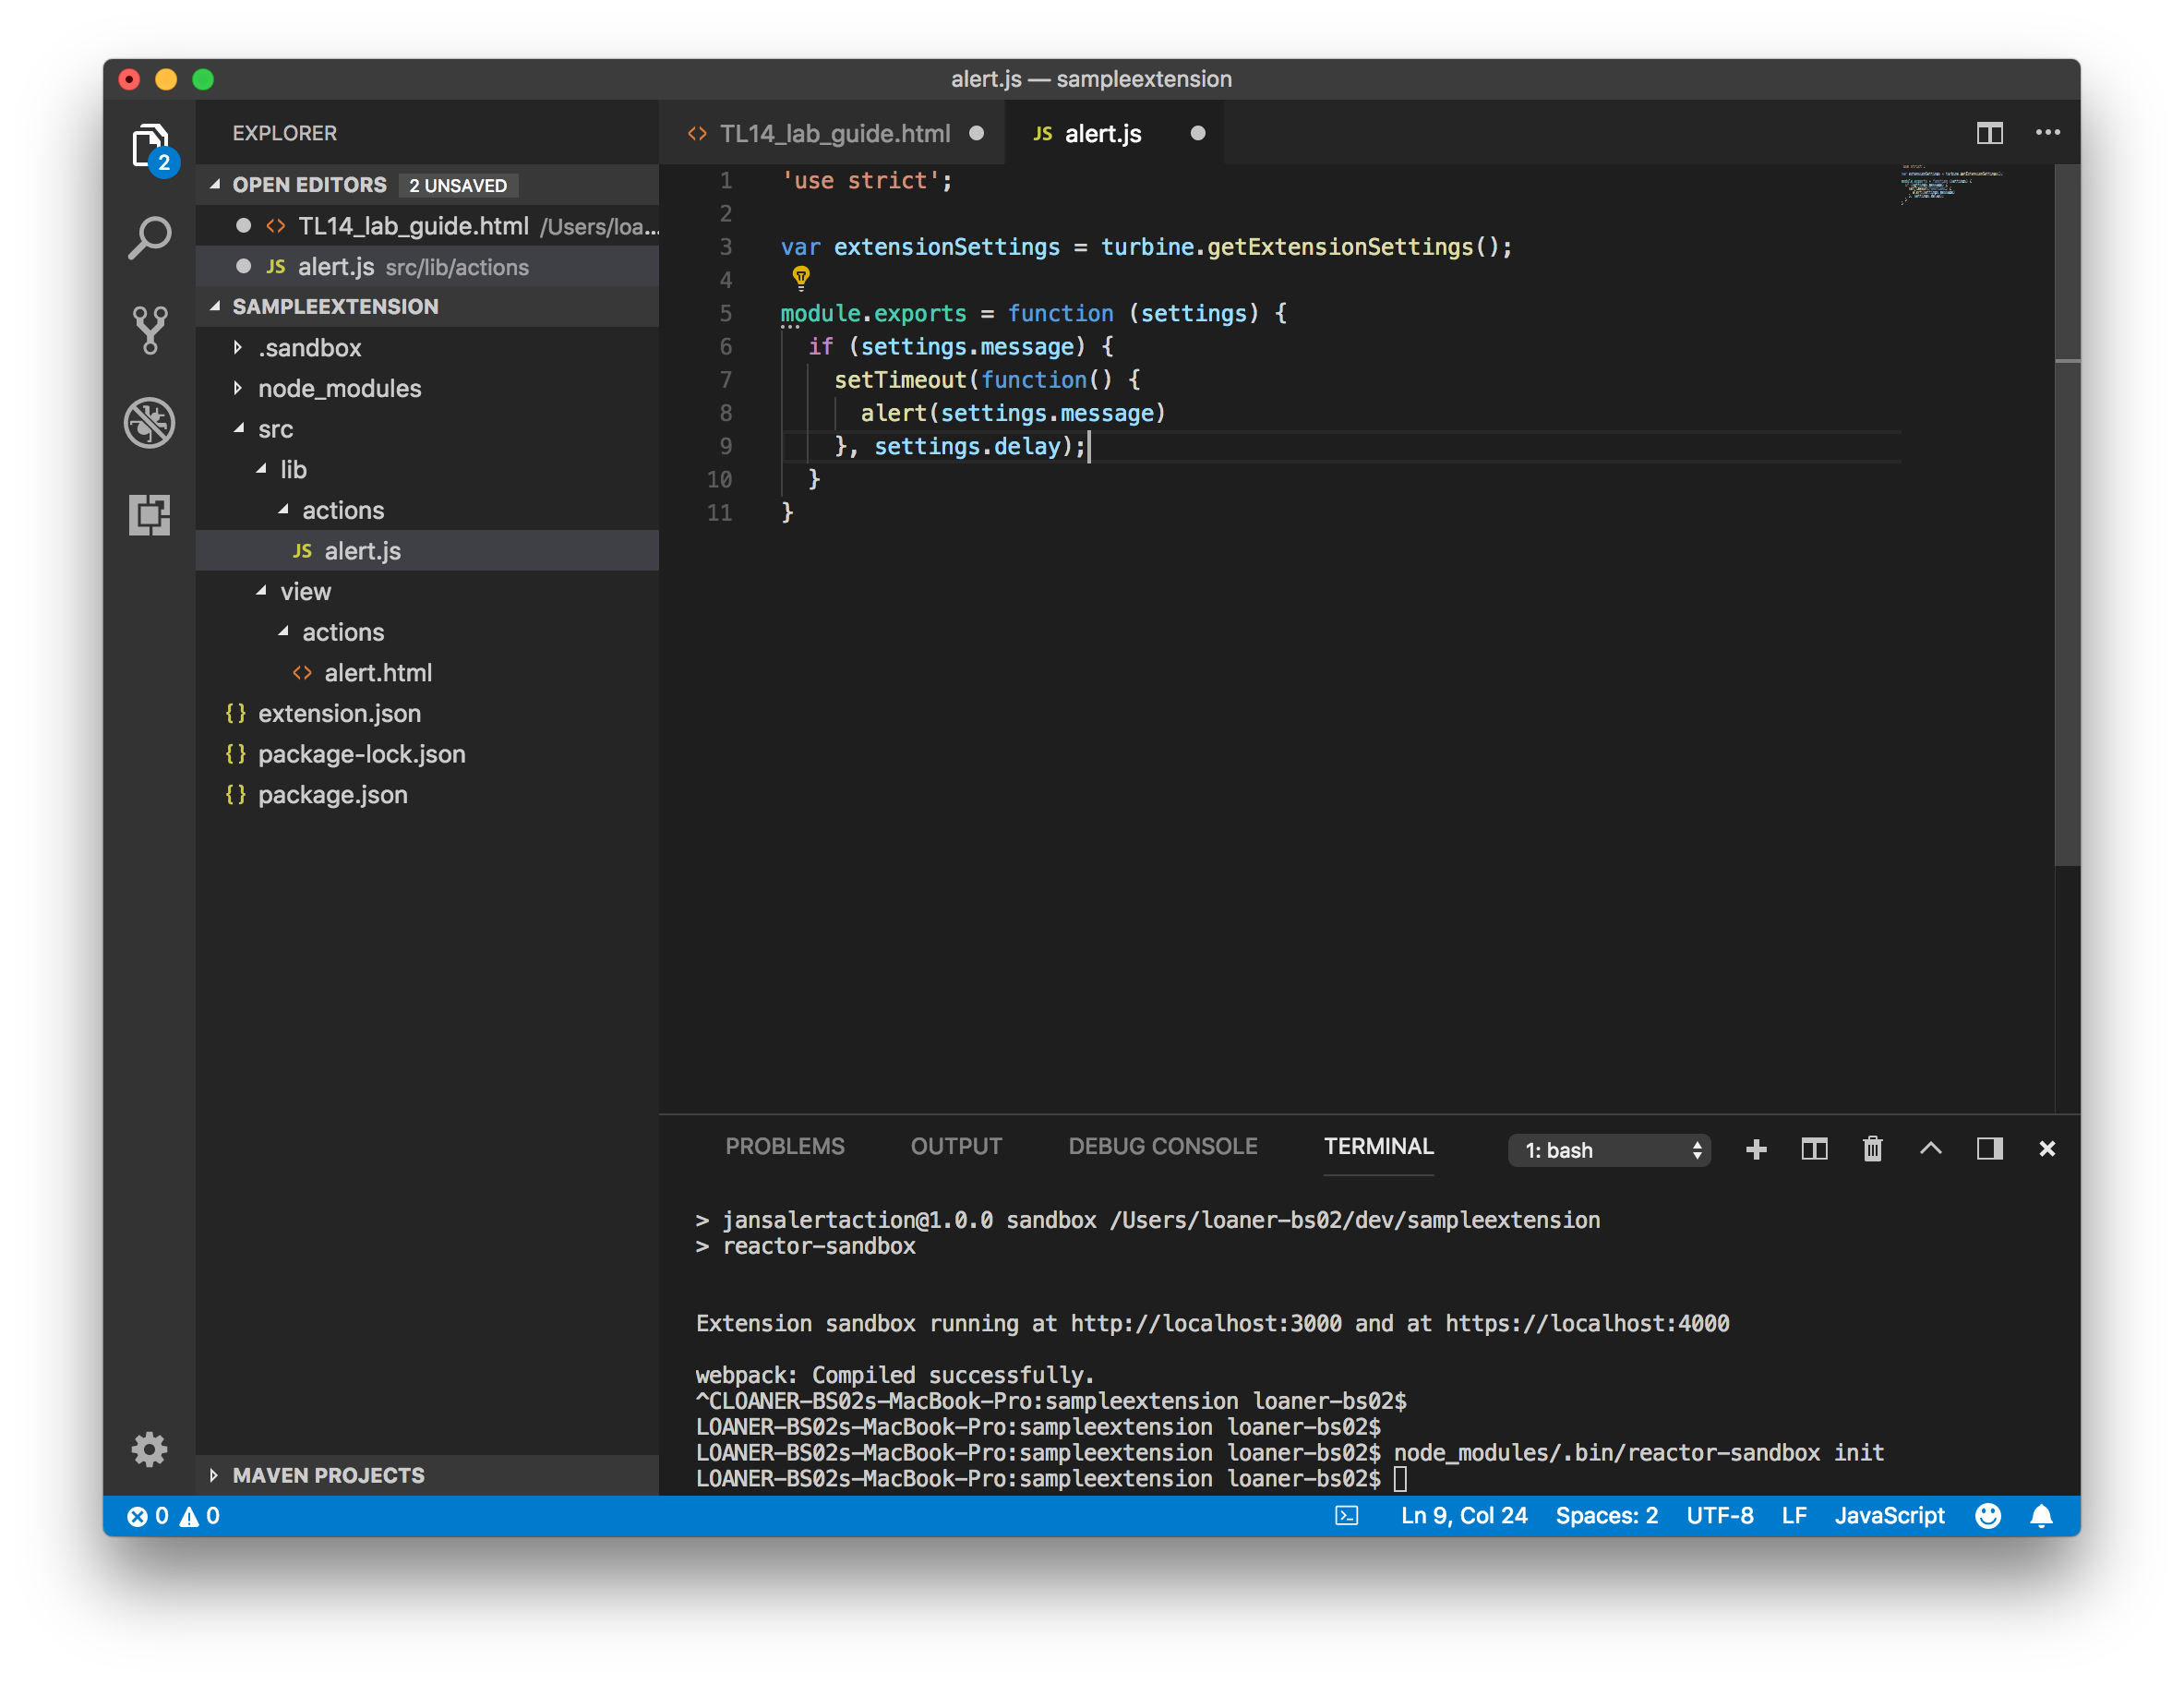Open the Extensions view icon
2184x1684 pixels.
click(x=150, y=515)
